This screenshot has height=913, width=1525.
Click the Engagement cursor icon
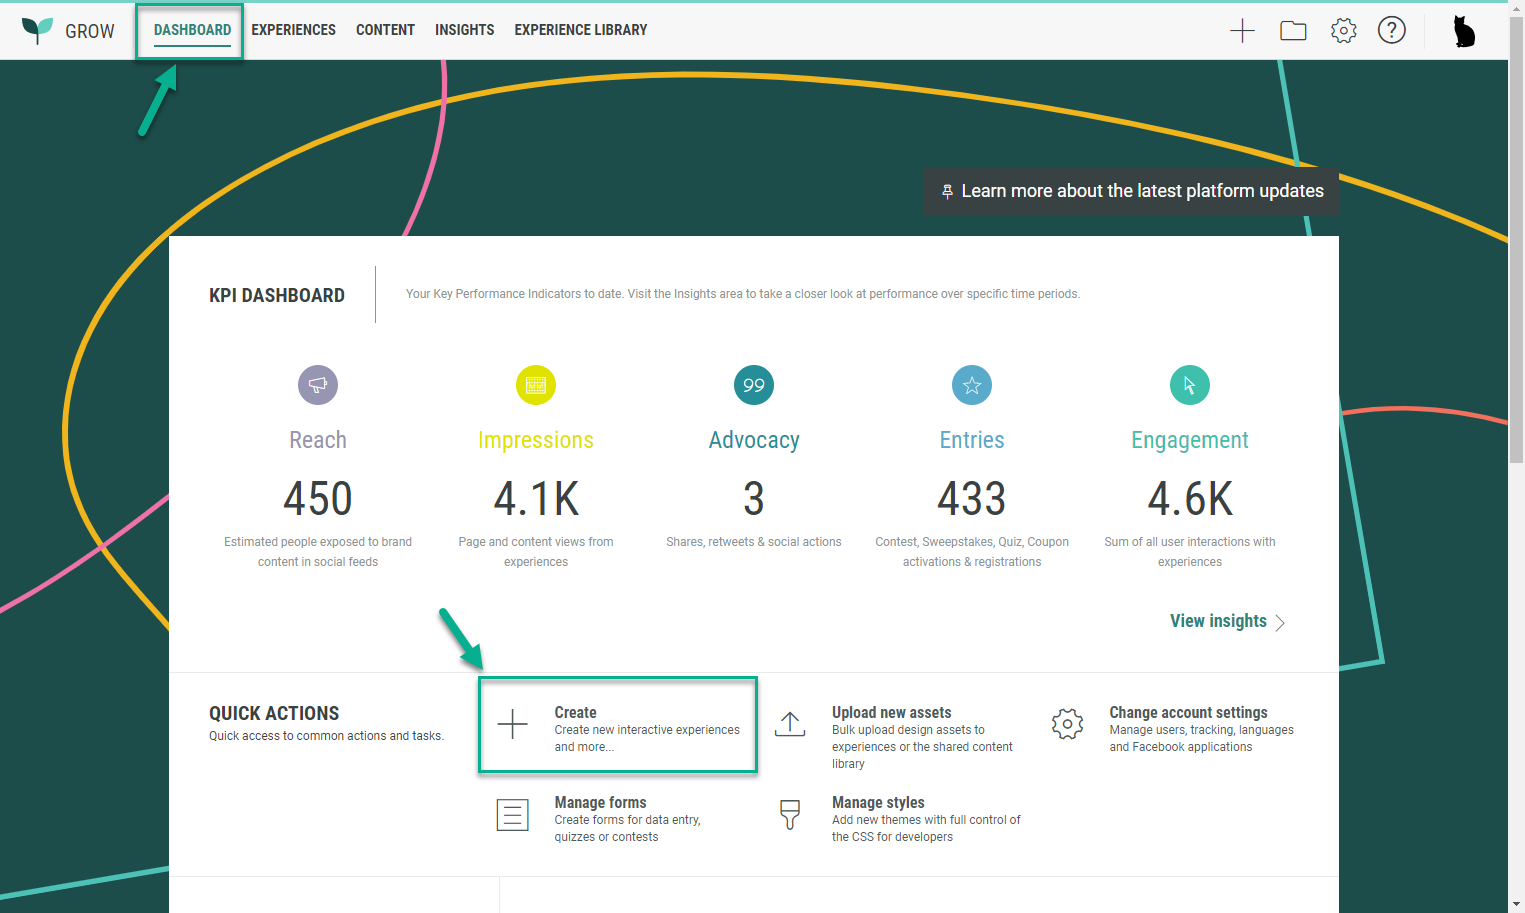click(1190, 385)
